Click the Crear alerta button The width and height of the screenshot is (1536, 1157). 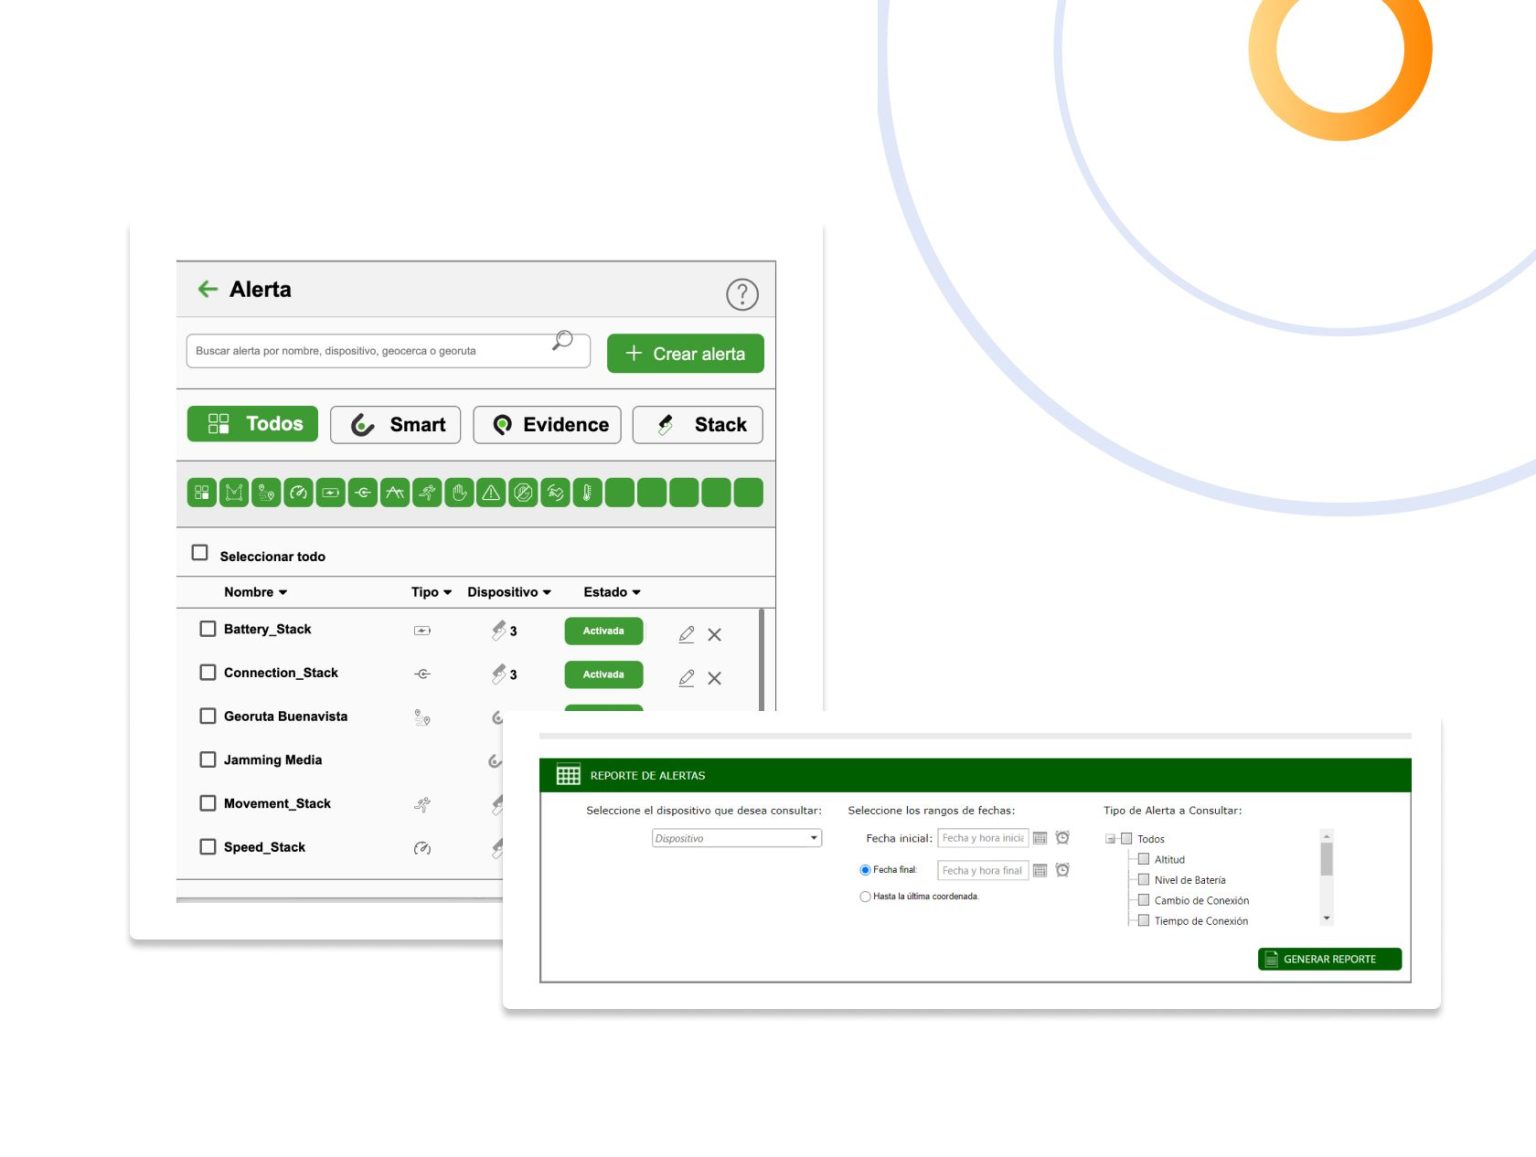685,353
